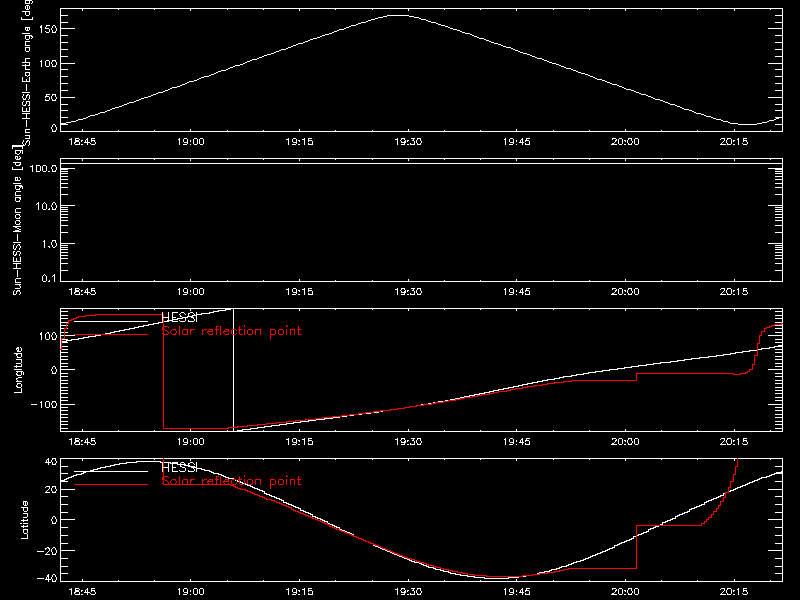
Task: Click white HESSI legend line in Longitude plot
Action: click(x=111, y=321)
